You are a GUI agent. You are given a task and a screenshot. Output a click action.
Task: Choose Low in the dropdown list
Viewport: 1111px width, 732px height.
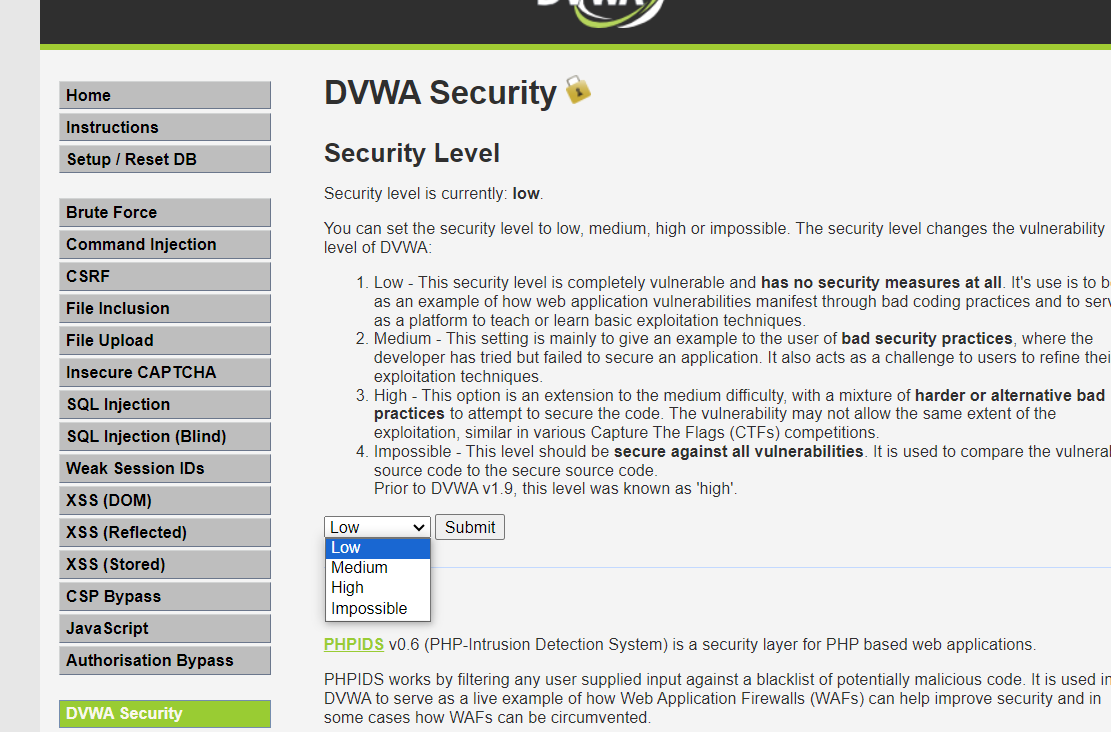(x=378, y=548)
